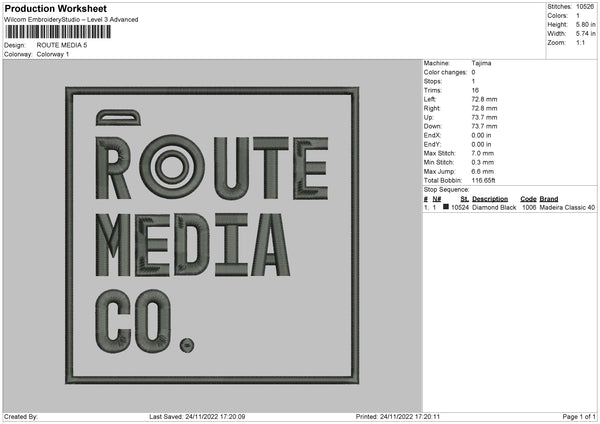Click the Madeira Classic 40 brand
The height and width of the screenshot is (424, 600).
tap(567, 207)
